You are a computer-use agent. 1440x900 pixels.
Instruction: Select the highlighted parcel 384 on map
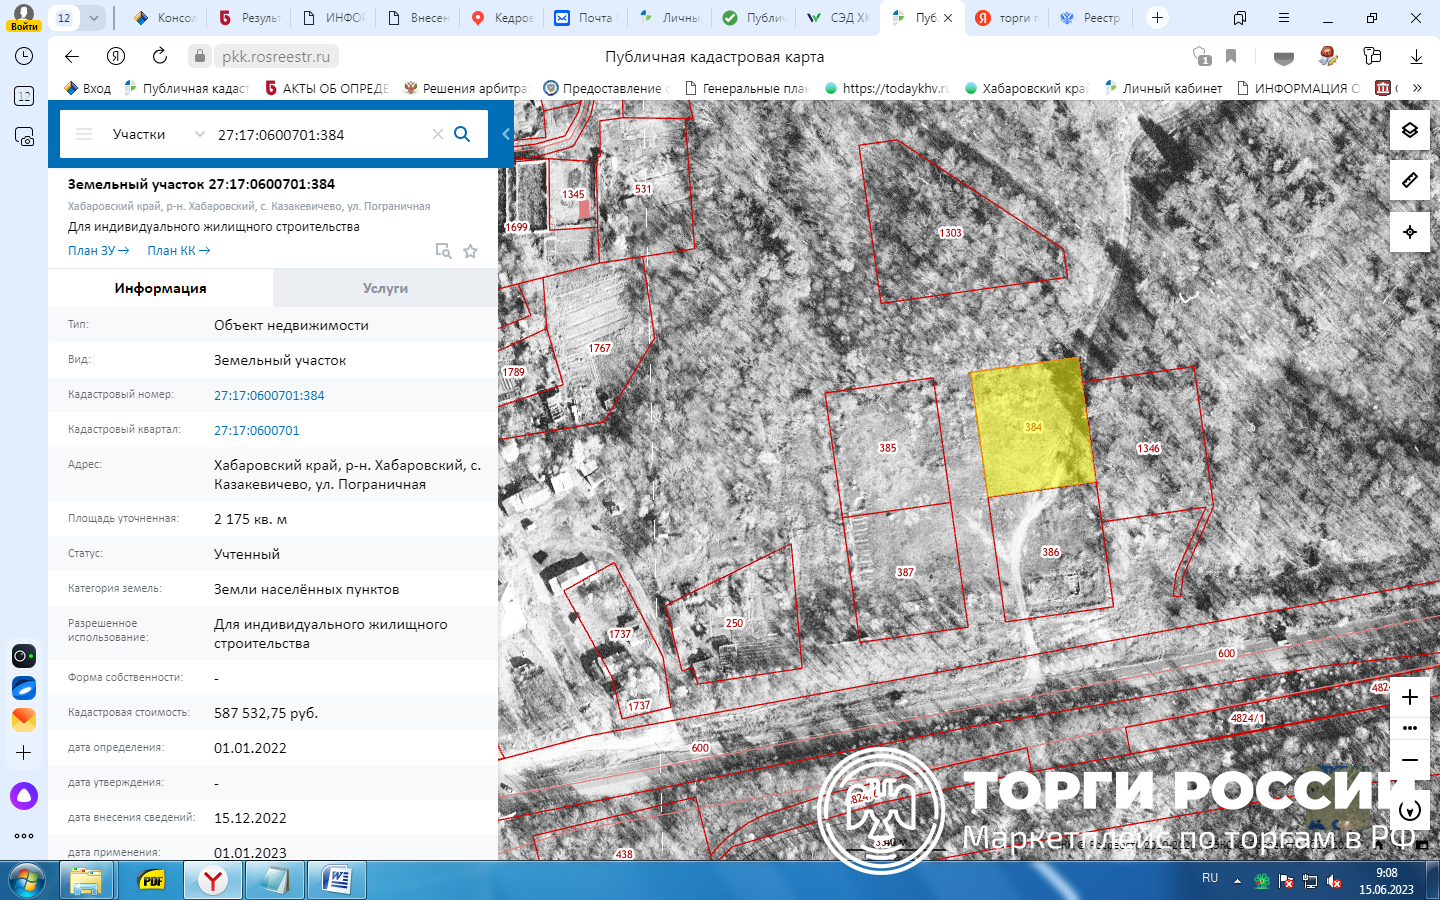[1033, 427]
